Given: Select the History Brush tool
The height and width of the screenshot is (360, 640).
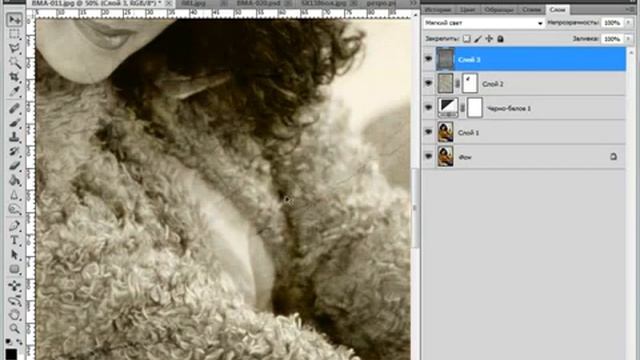Looking at the screenshot, I should pos(15,151).
